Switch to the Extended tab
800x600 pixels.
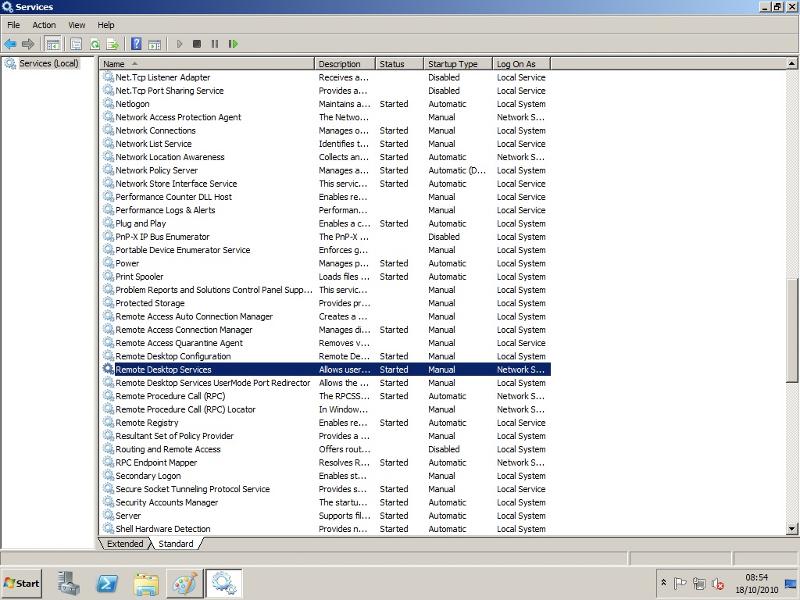[125, 544]
